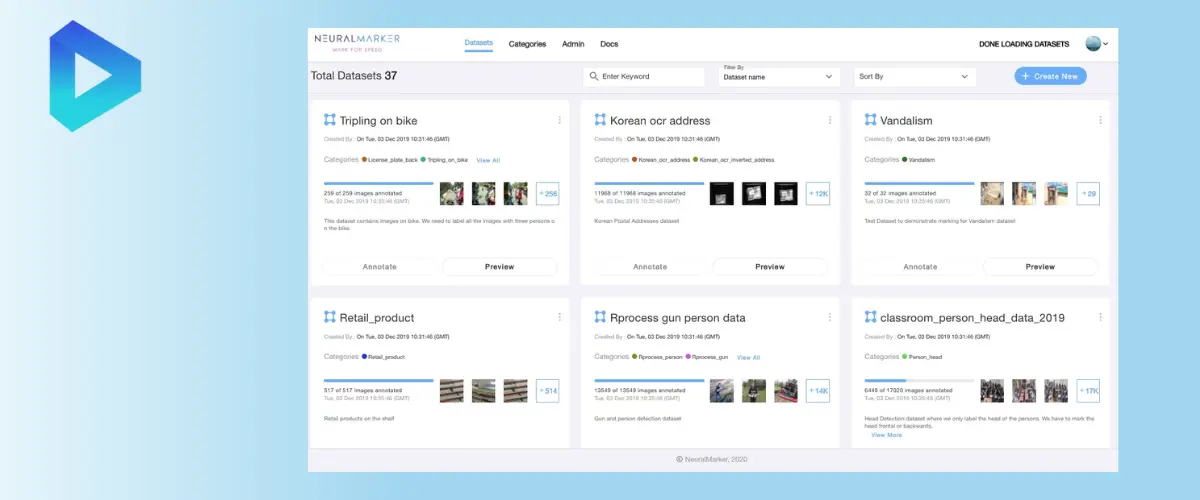Click View More link on classroom dataset description
This screenshot has height=500, width=1200.
point(886,435)
